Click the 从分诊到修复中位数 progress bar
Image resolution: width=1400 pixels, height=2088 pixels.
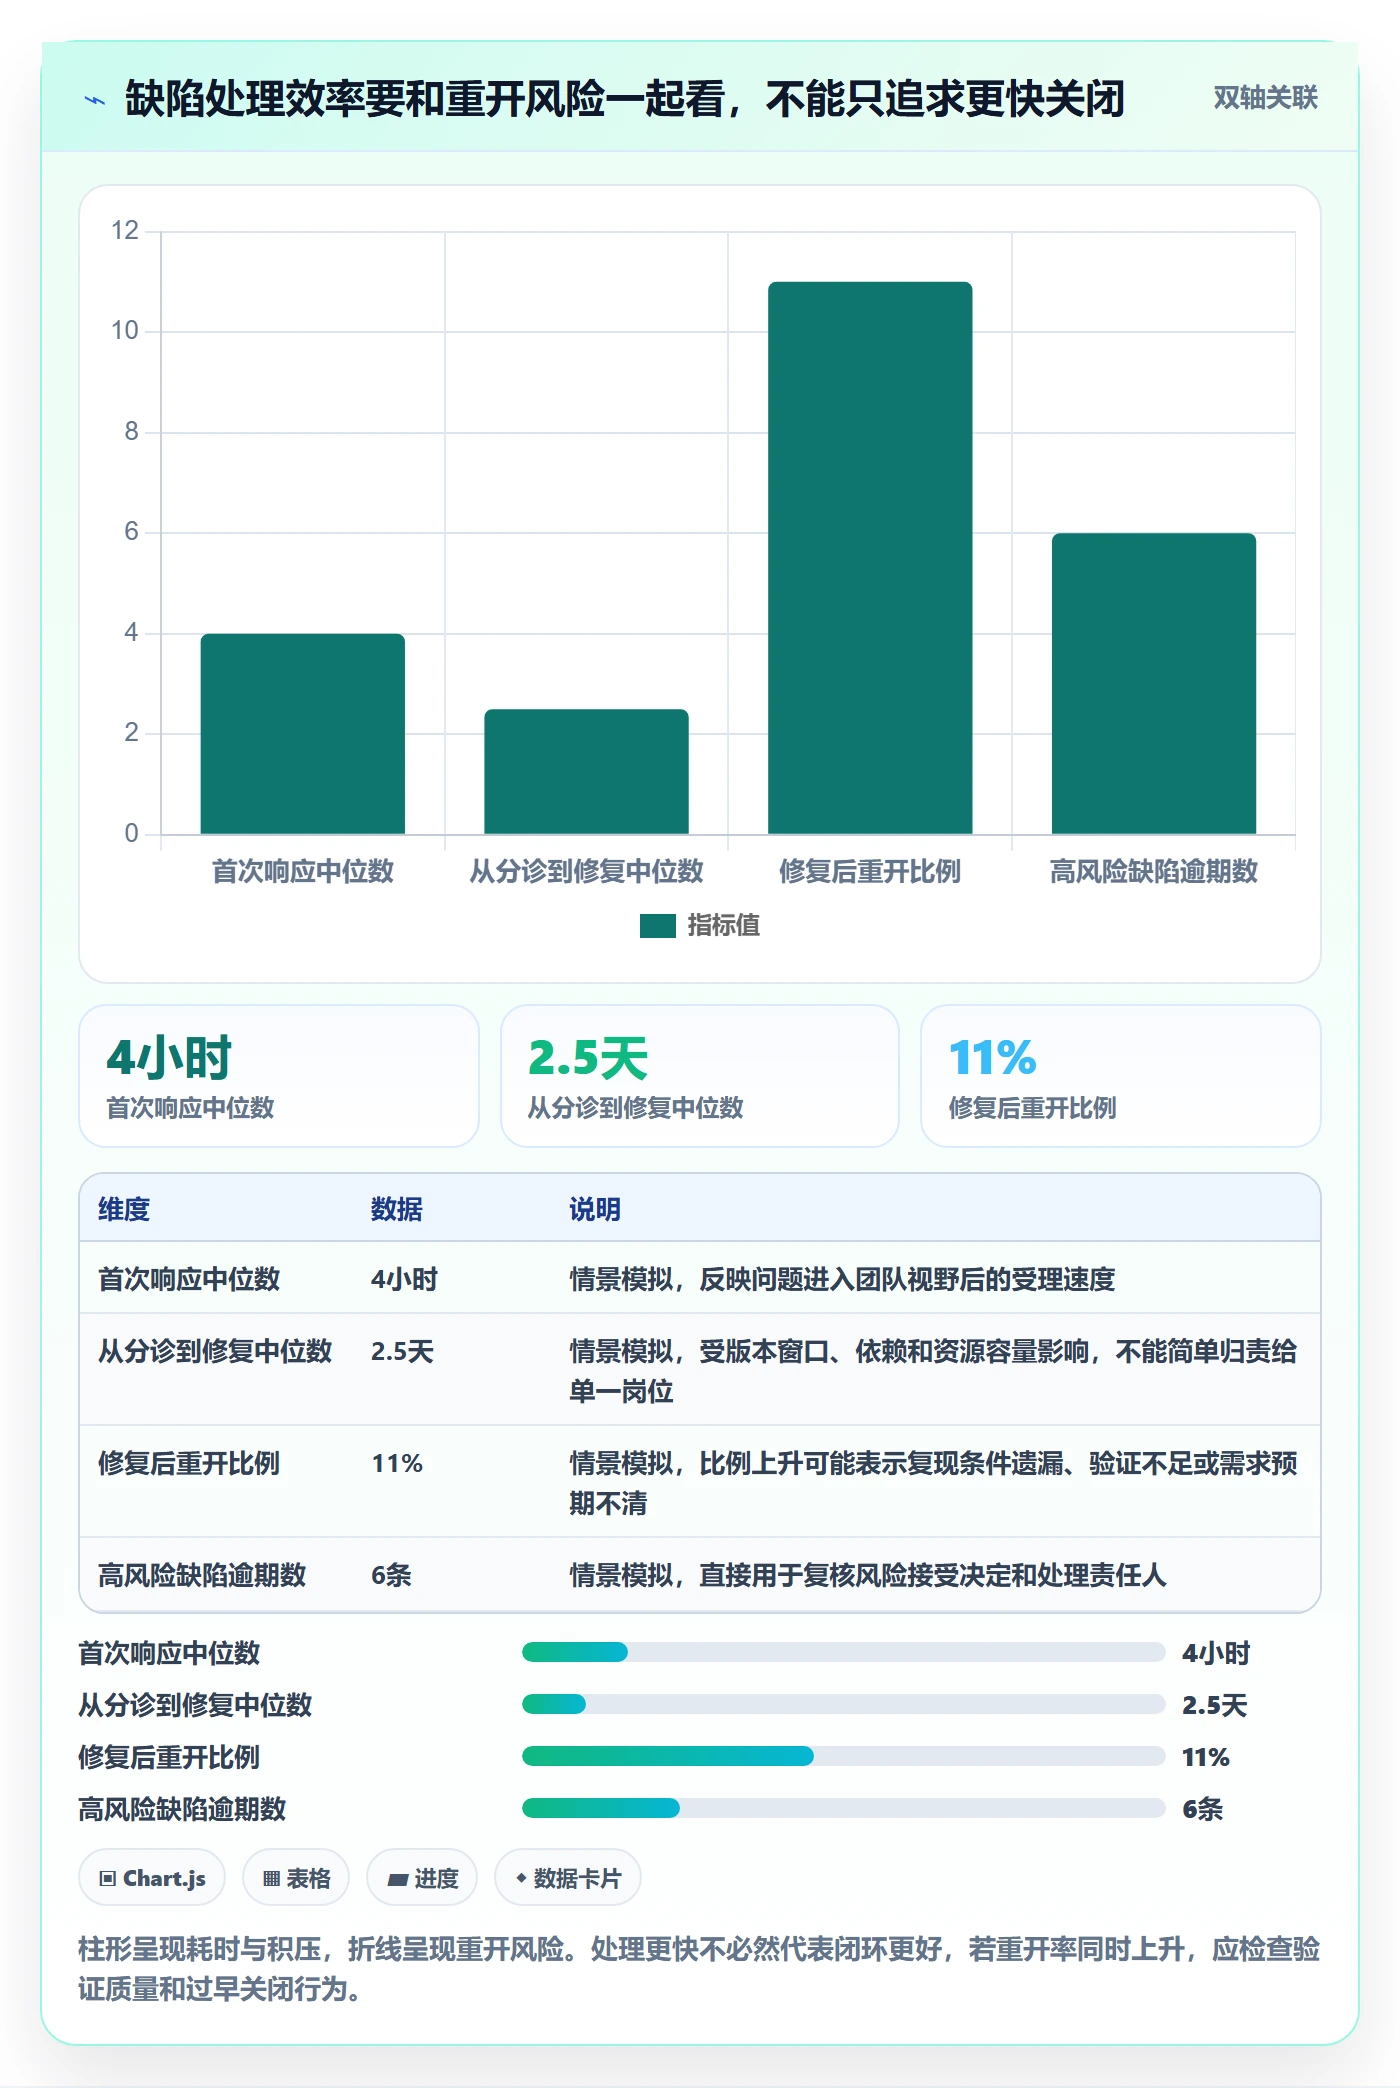[x=843, y=1704]
